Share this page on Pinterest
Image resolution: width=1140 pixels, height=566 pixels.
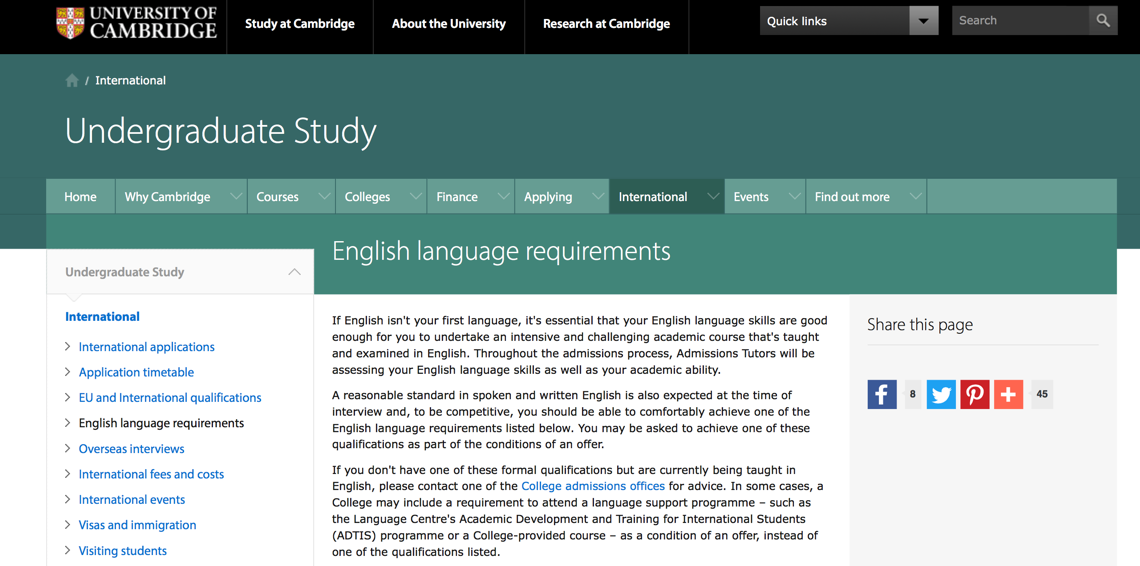pos(975,394)
